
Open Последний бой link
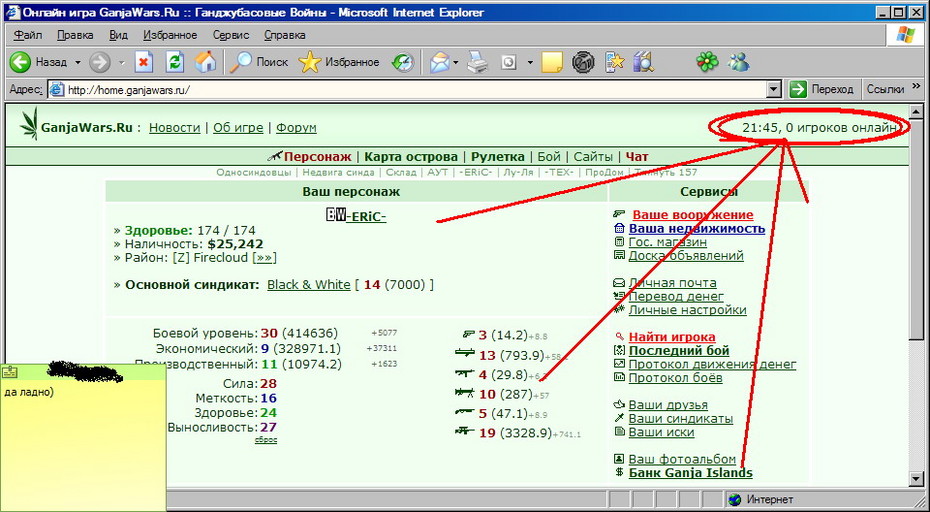[x=679, y=351]
